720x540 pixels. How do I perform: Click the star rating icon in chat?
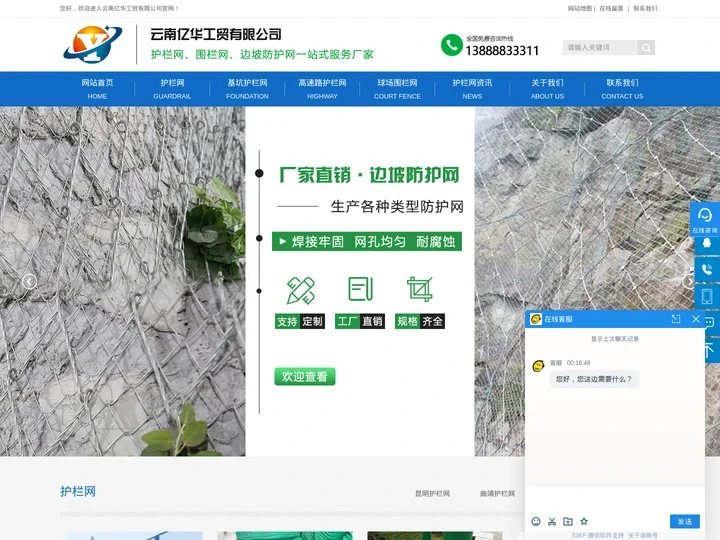pyautogui.click(x=584, y=521)
